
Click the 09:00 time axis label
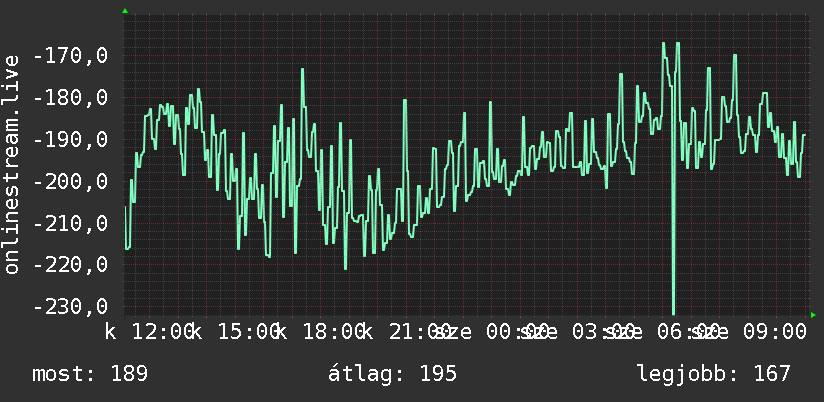click(x=775, y=332)
